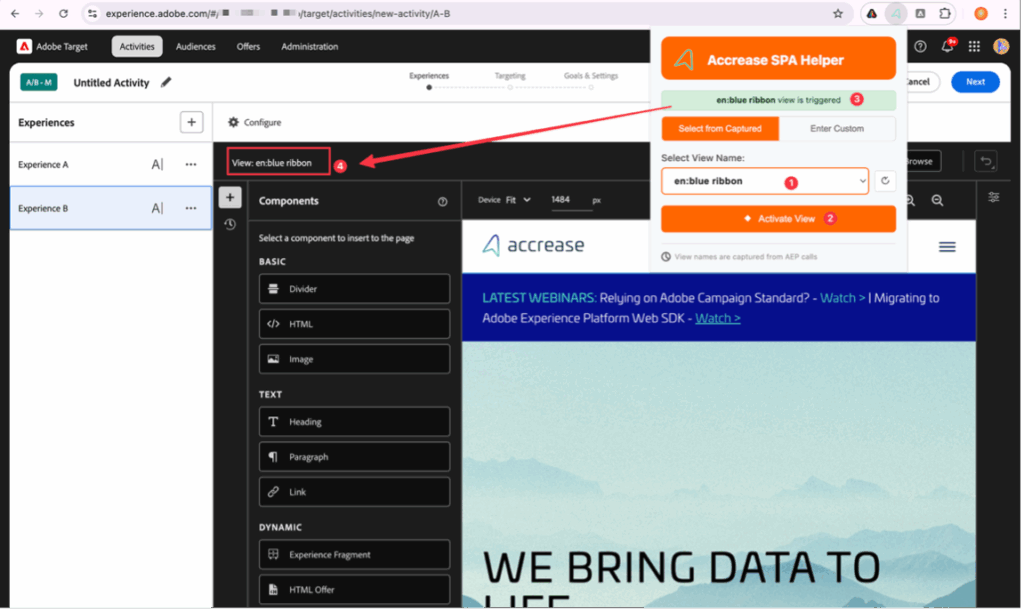The image size is (1024, 611).
Task: Go back using the browser back arrow
Action: pyautogui.click(x=15, y=13)
